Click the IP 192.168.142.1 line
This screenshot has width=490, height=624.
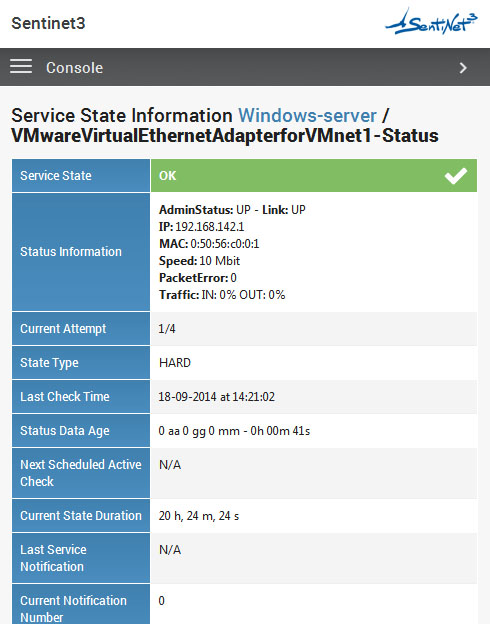[201, 226]
